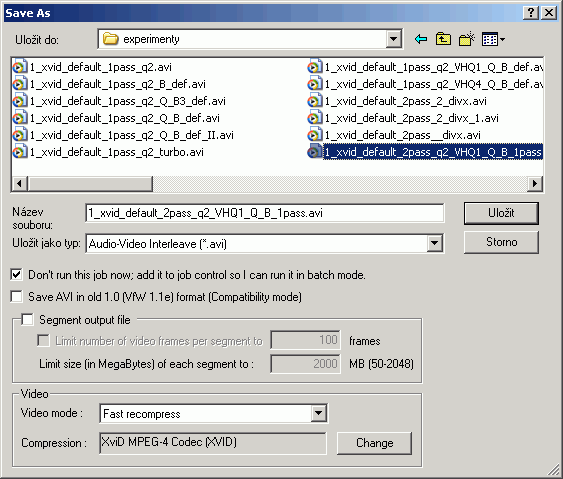Select 1_xvid_default_2pass_2_divx.avi file icon
The height and width of the screenshot is (479, 563).
click(315, 101)
